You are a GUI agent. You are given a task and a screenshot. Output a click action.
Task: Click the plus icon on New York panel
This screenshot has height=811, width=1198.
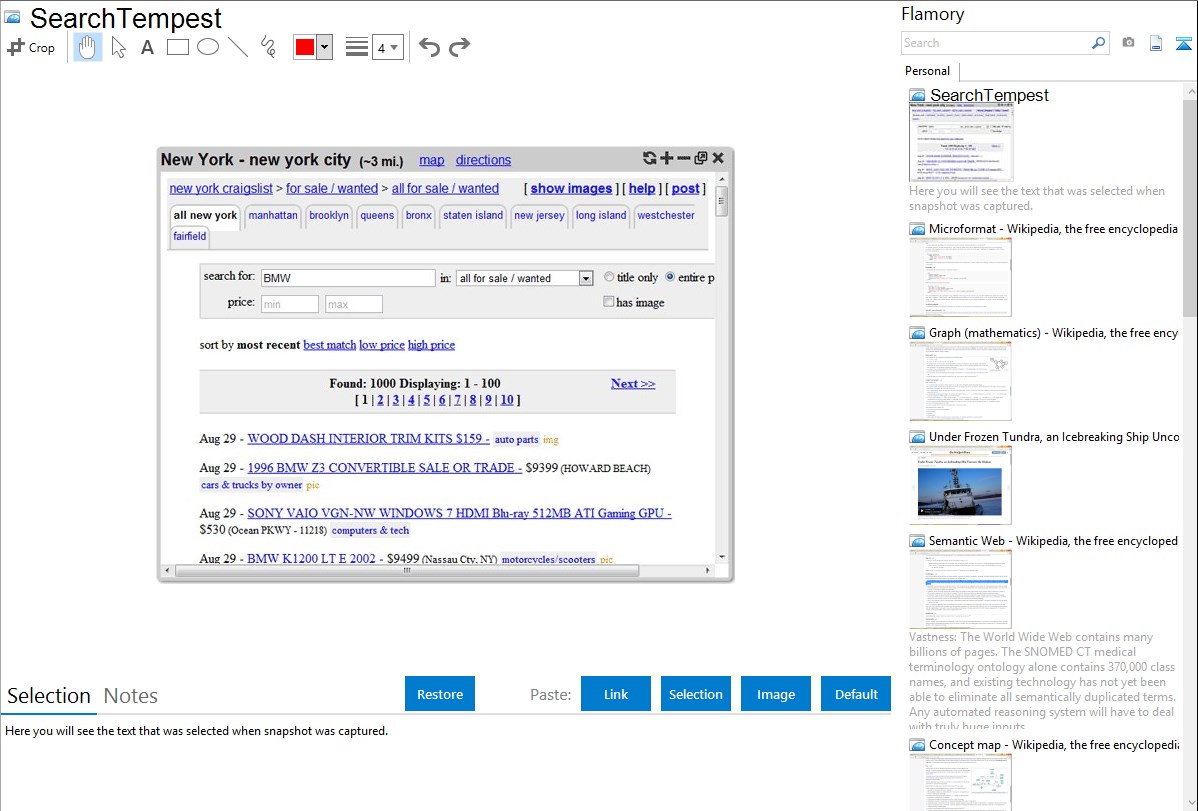coord(667,158)
